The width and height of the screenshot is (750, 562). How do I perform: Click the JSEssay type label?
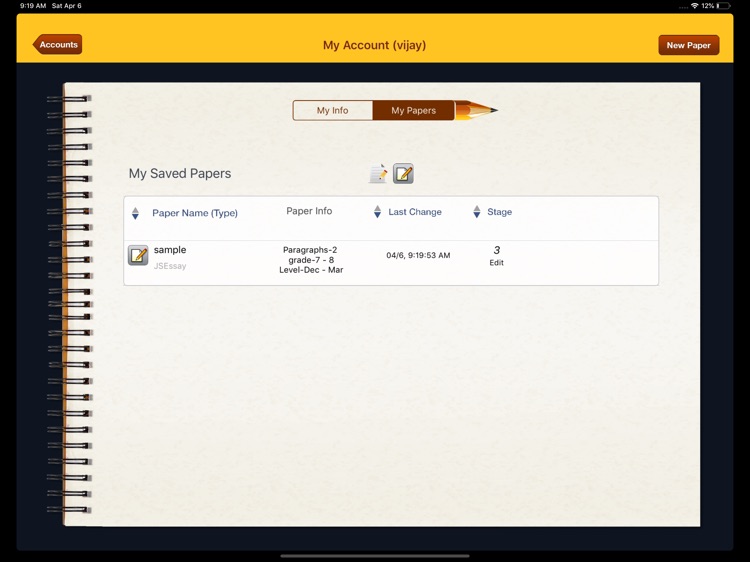click(x=170, y=266)
